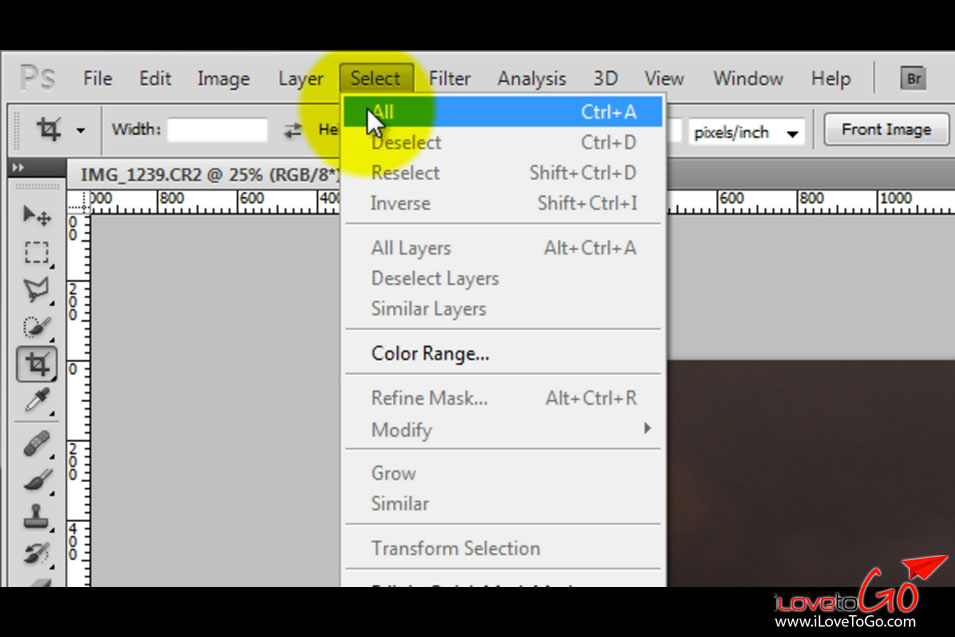The height and width of the screenshot is (637, 955).
Task: Open the File menu
Action: (x=97, y=79)
